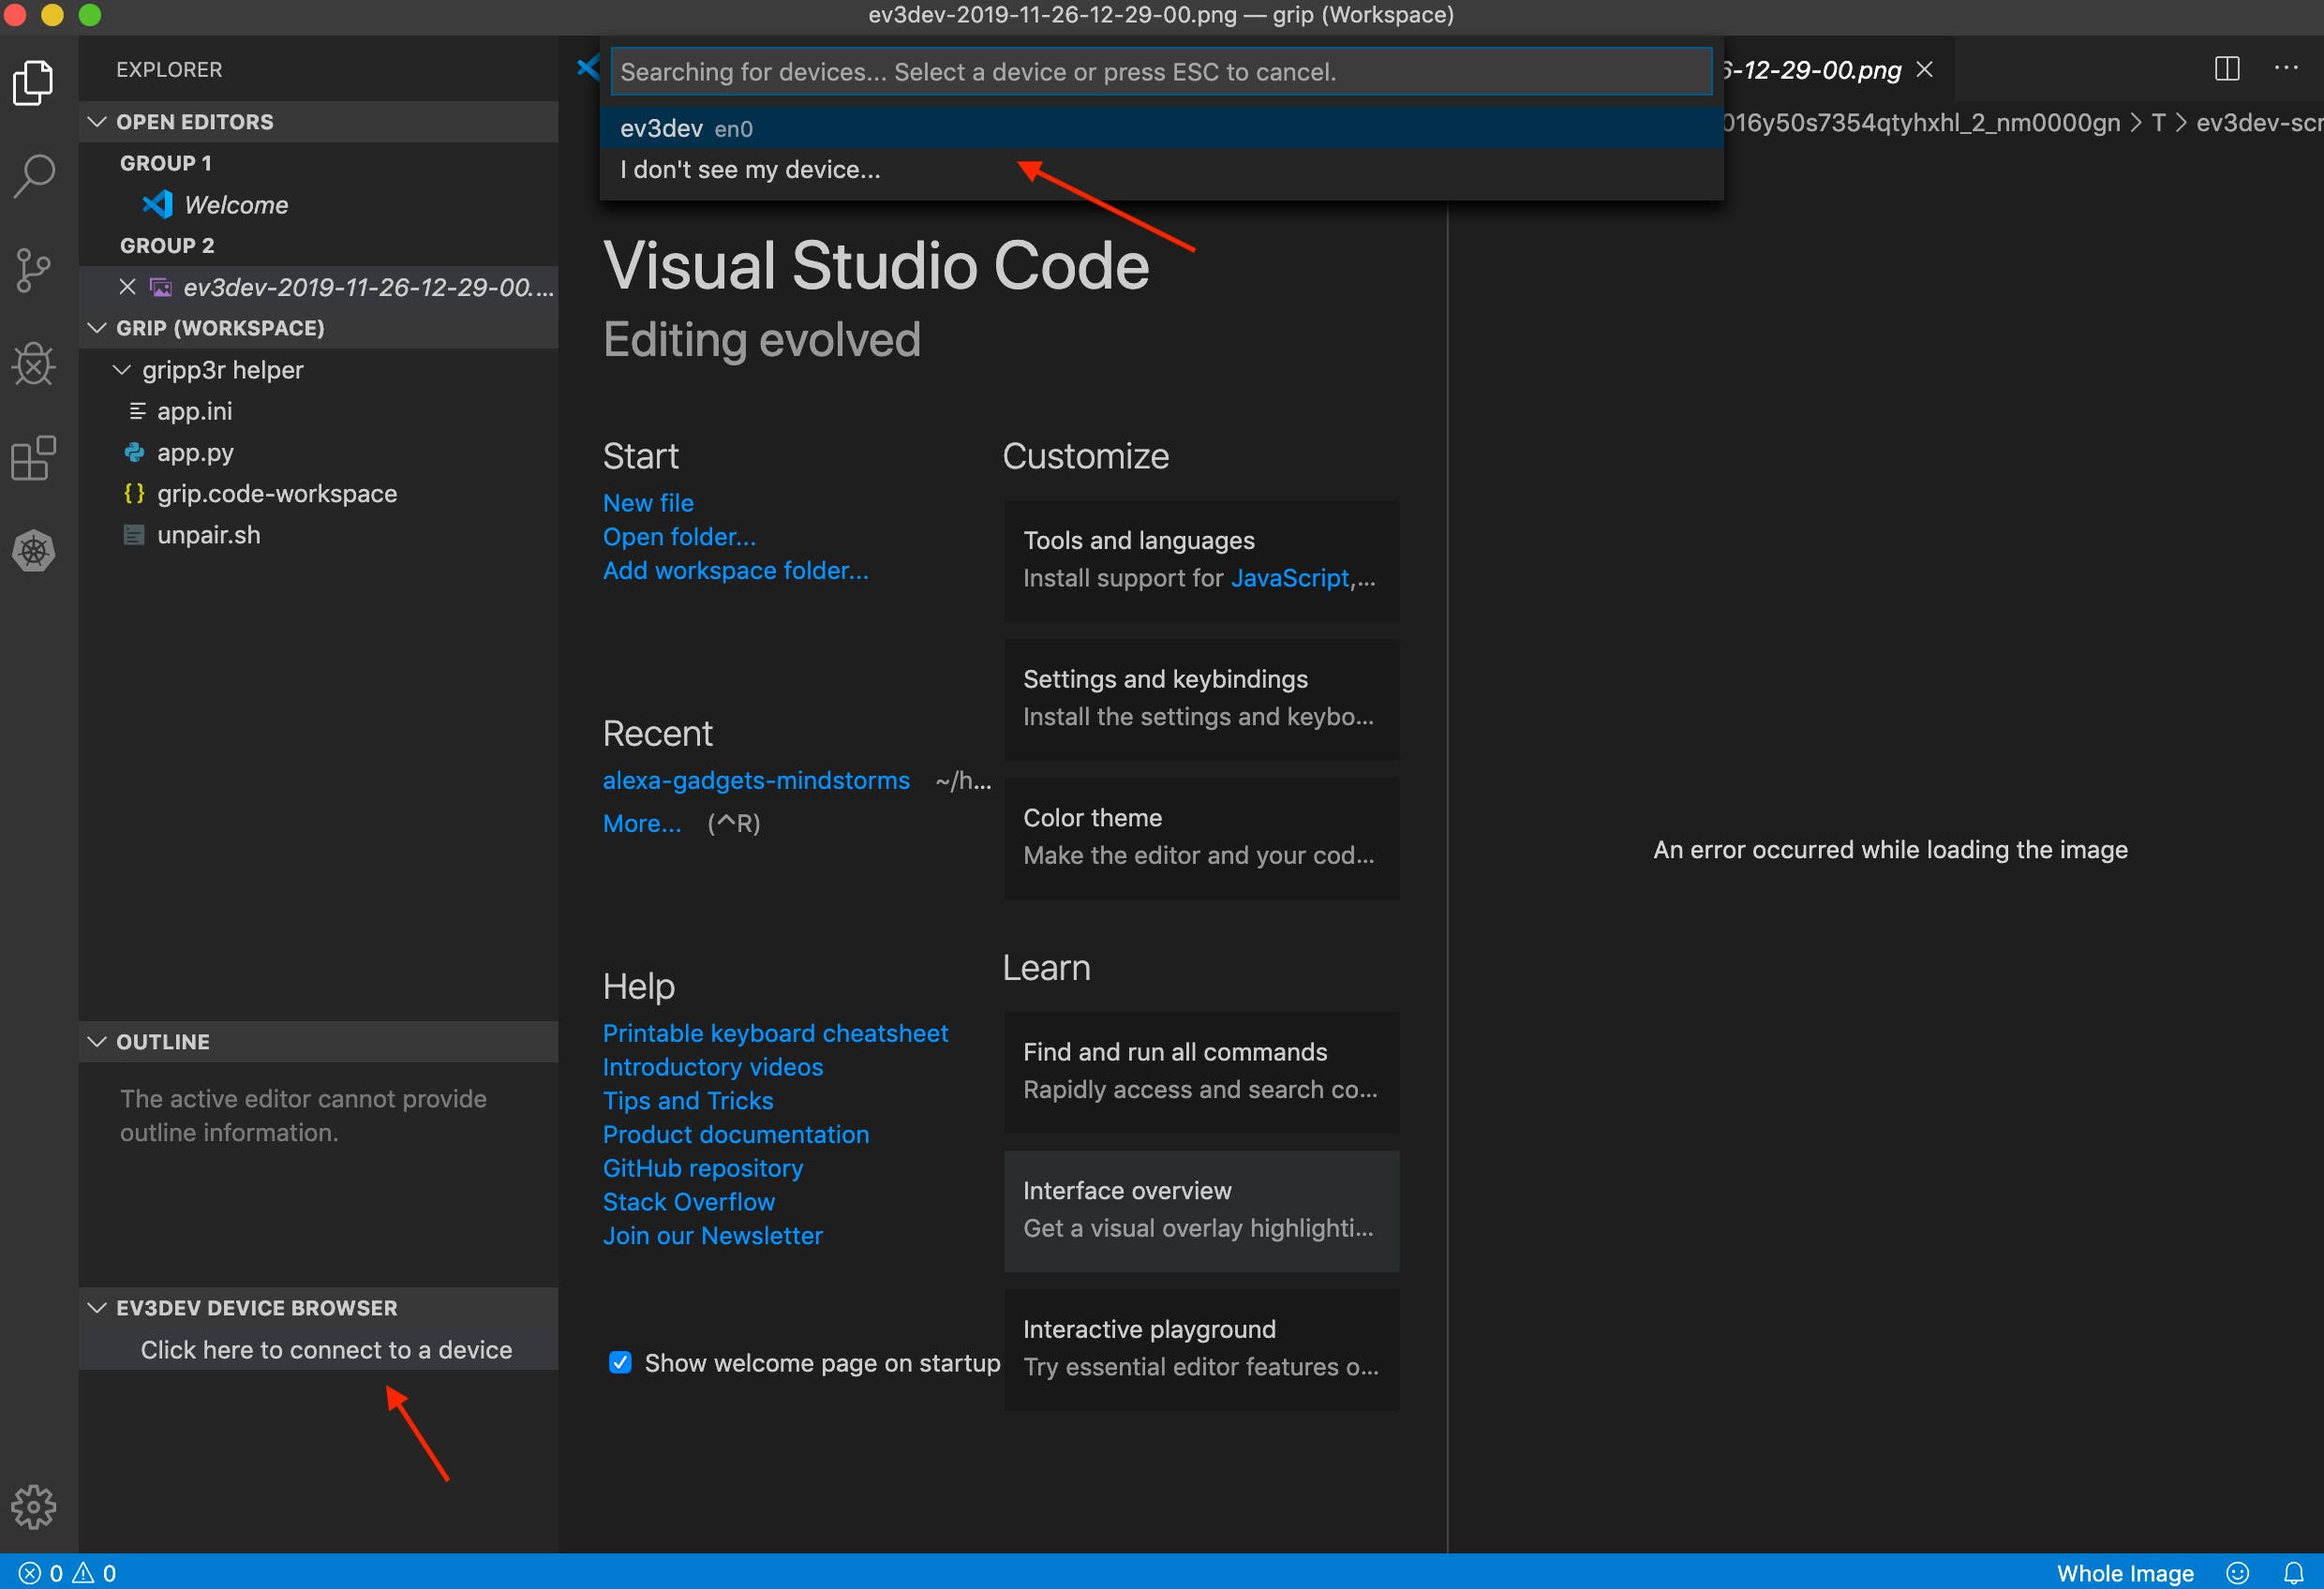Click T segment in breadcrumb path
The image size is (2324, 1589).
tap(2158, 123)
